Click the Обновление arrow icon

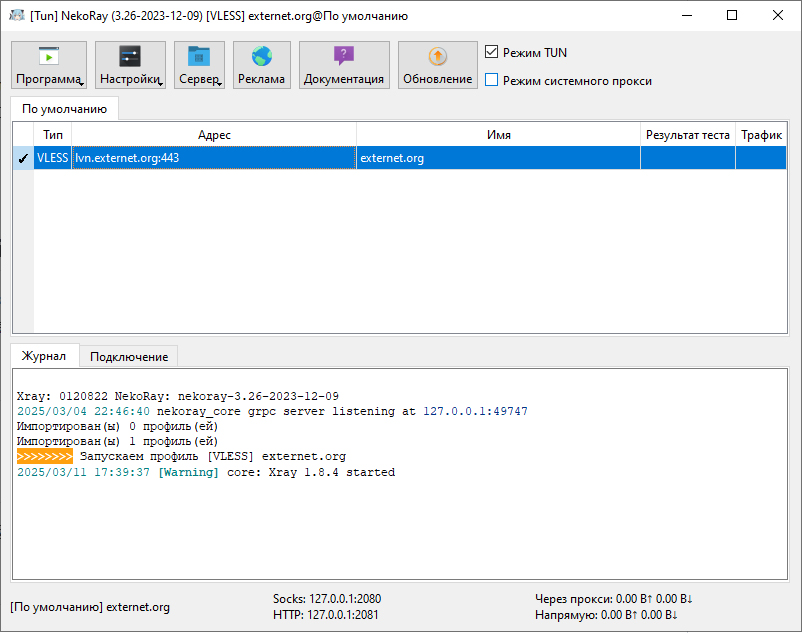click(438, 57)
